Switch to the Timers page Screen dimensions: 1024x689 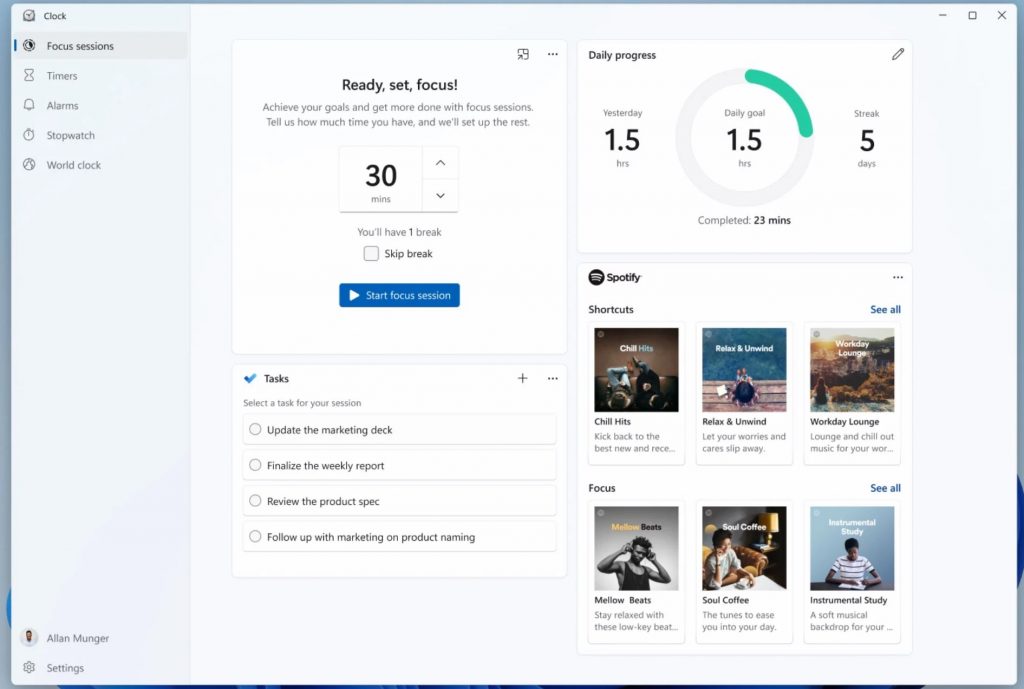pos(62,76)
